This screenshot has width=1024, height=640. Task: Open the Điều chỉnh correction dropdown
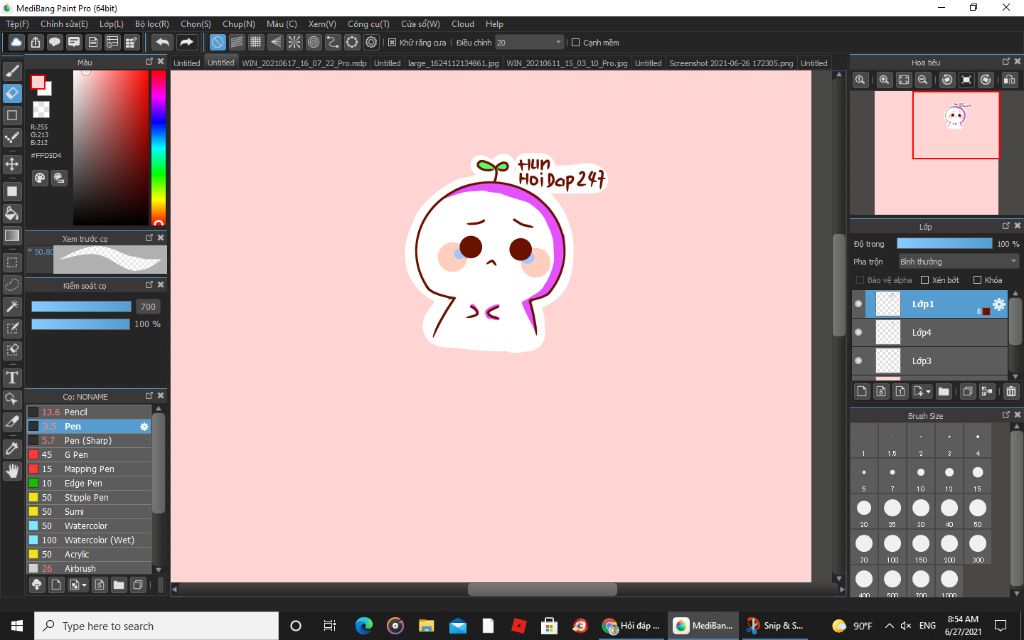[x=529, y=42]
